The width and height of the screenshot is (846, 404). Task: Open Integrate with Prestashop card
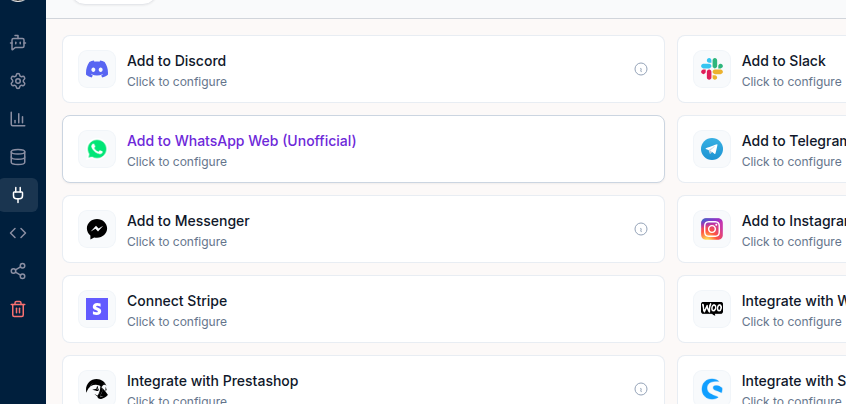pyautogui.click(x=363, y=380)
